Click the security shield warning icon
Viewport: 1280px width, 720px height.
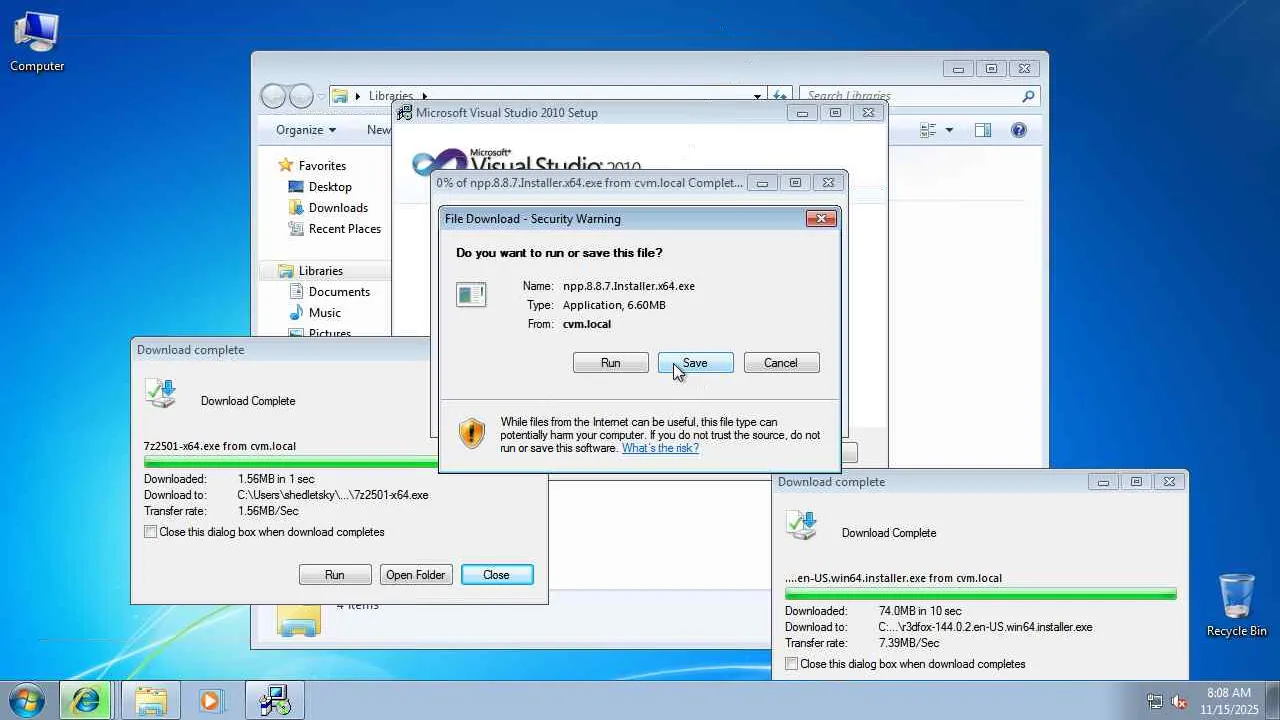(471, 434)
